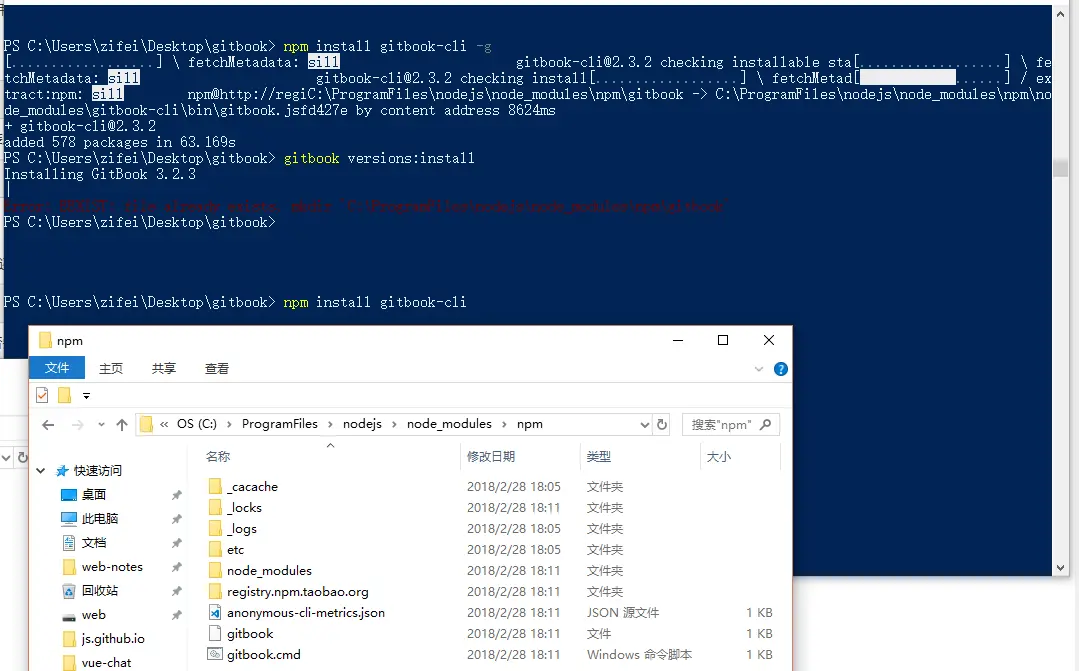Open 桌面 in the navigation pane
This screenshot has width=1079, height=671.
[94, 495]
